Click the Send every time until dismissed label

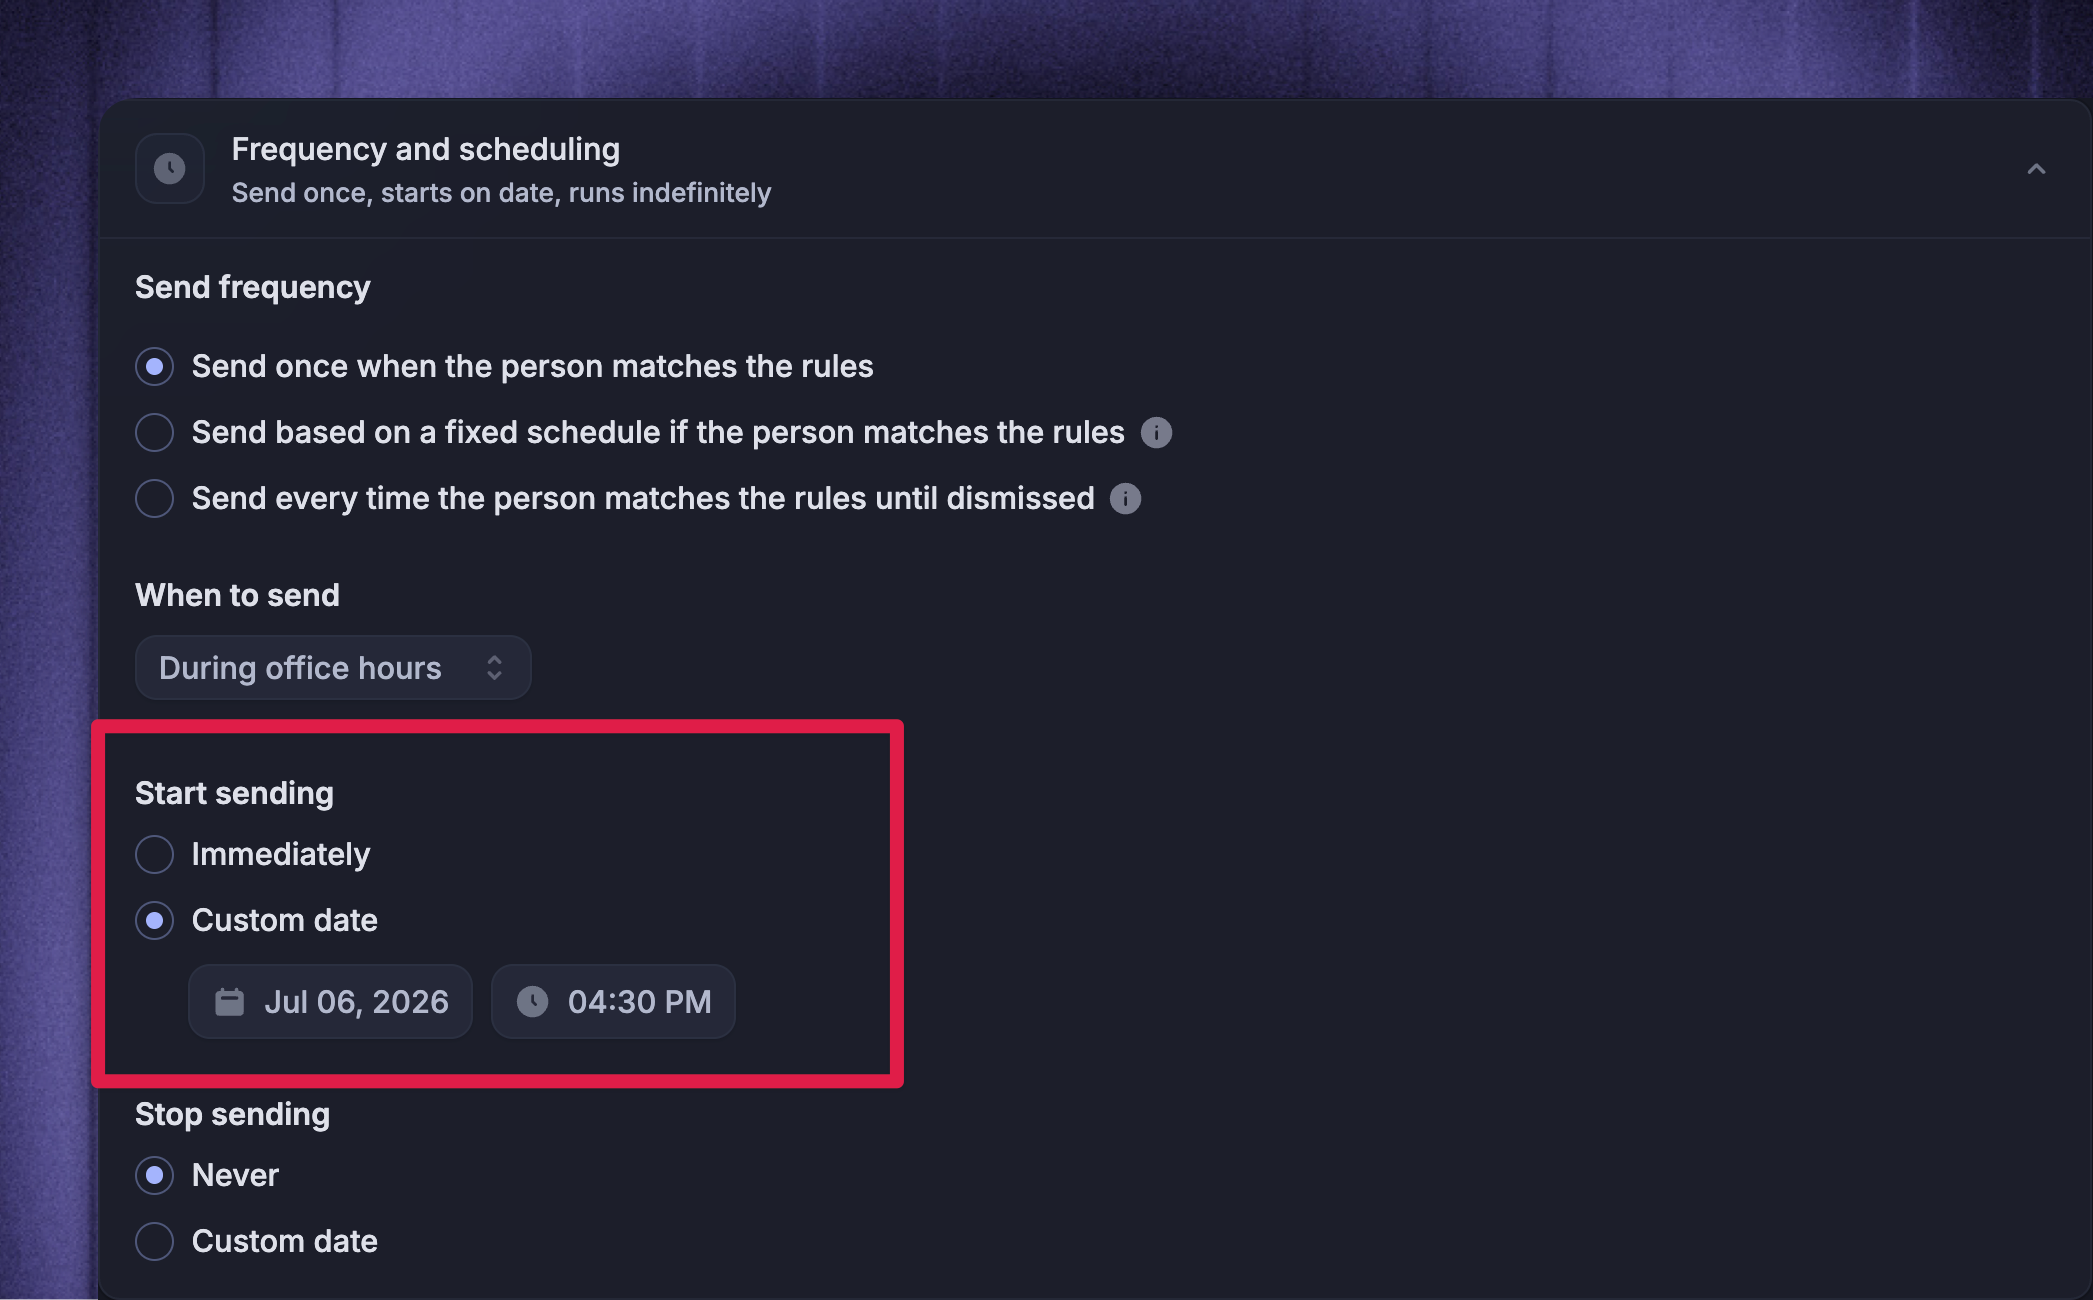[643, 499]
